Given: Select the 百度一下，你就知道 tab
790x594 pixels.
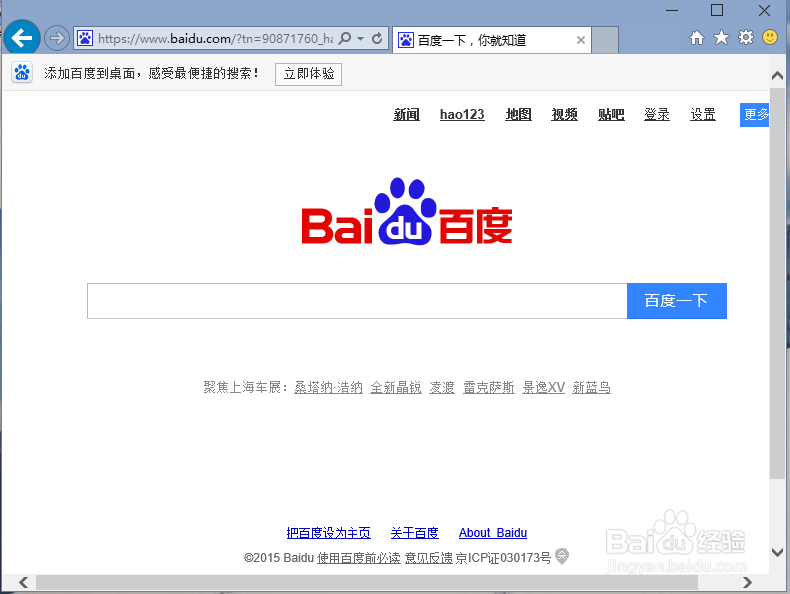Looking at the screenshot, I should (x=491, y=40).
